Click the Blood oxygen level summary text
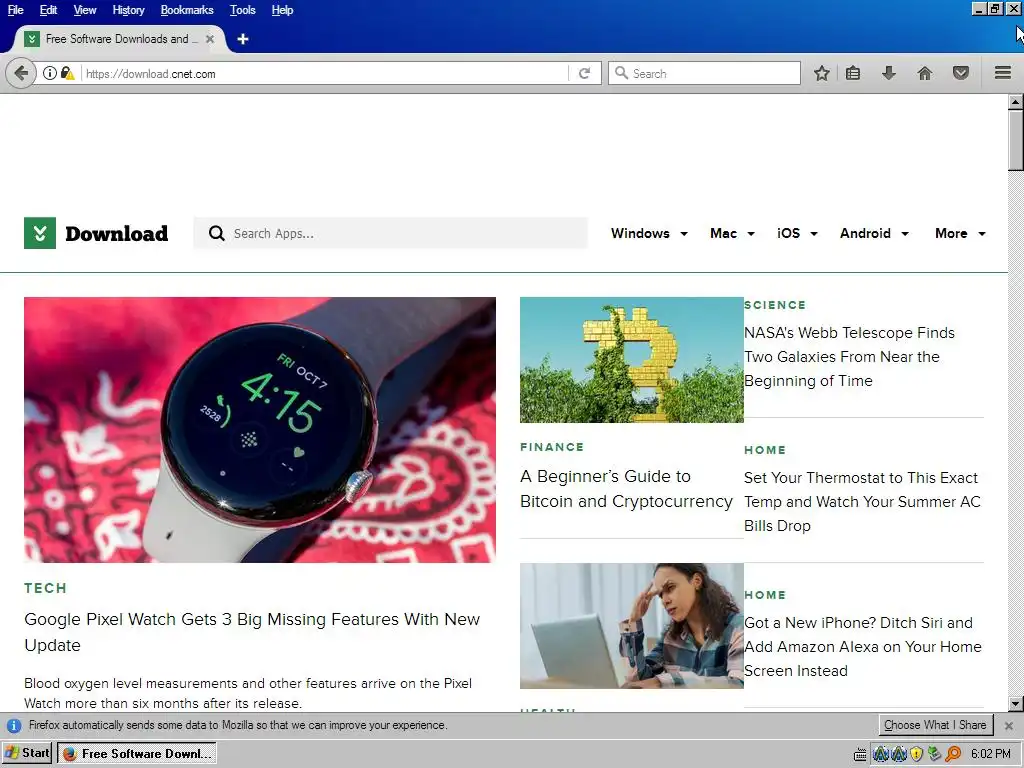The width and height of the screenshot is (1024, 768). point(248,693)
